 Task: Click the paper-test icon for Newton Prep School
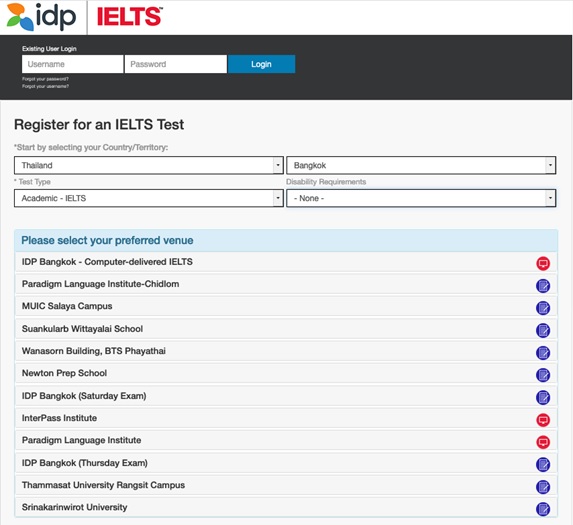tap(543, 375)
